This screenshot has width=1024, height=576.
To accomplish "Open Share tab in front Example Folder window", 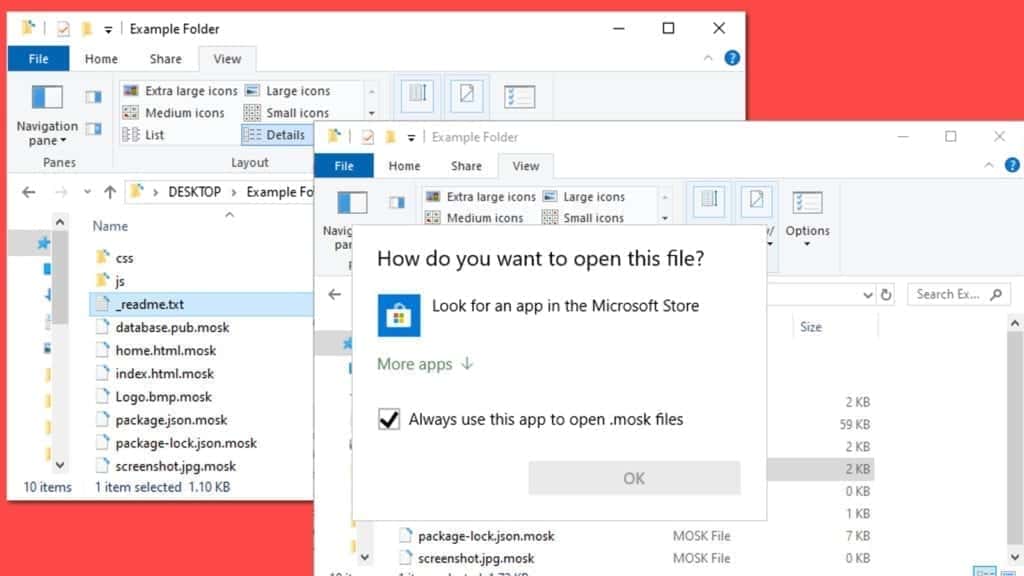I will point(466,166).
